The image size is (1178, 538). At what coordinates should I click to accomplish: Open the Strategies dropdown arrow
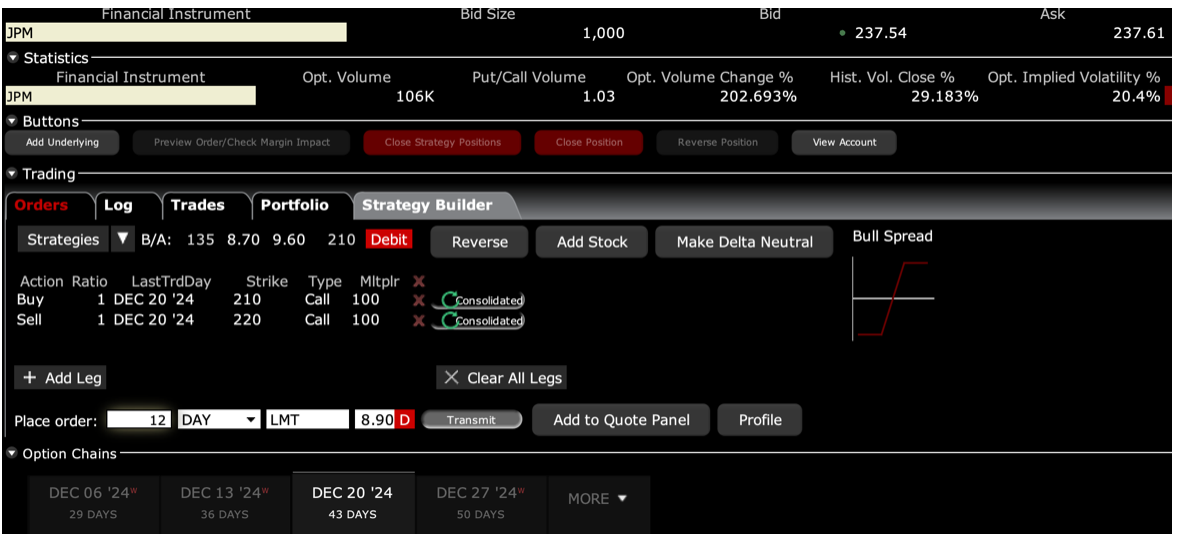click(123, 240)
